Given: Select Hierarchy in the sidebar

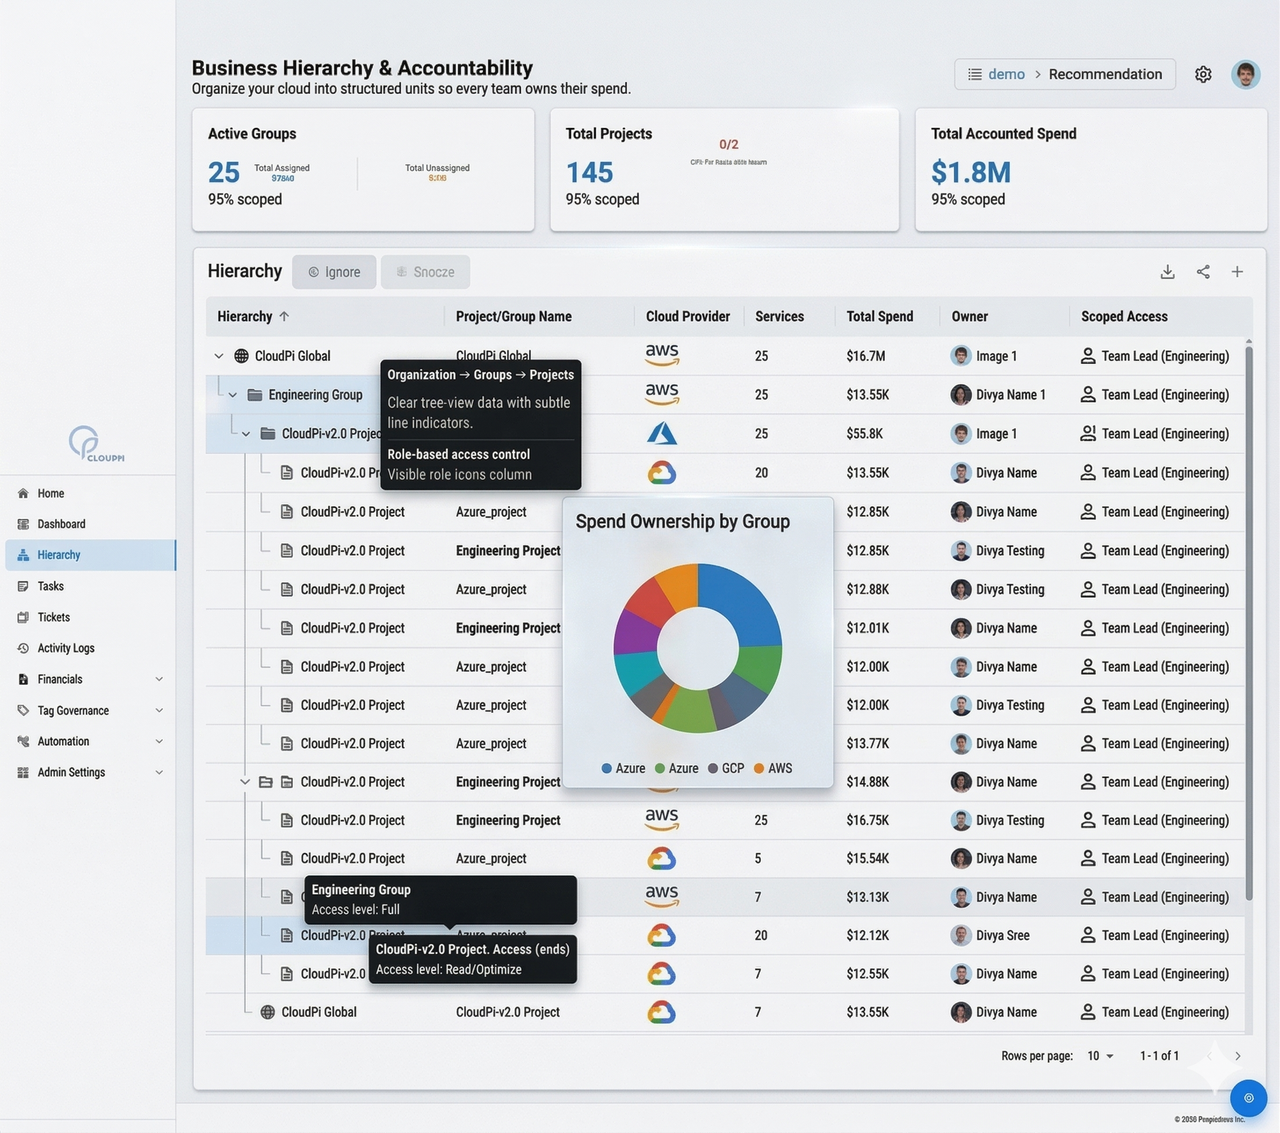Looking at the screenshot, I should [x=90, y=555].
